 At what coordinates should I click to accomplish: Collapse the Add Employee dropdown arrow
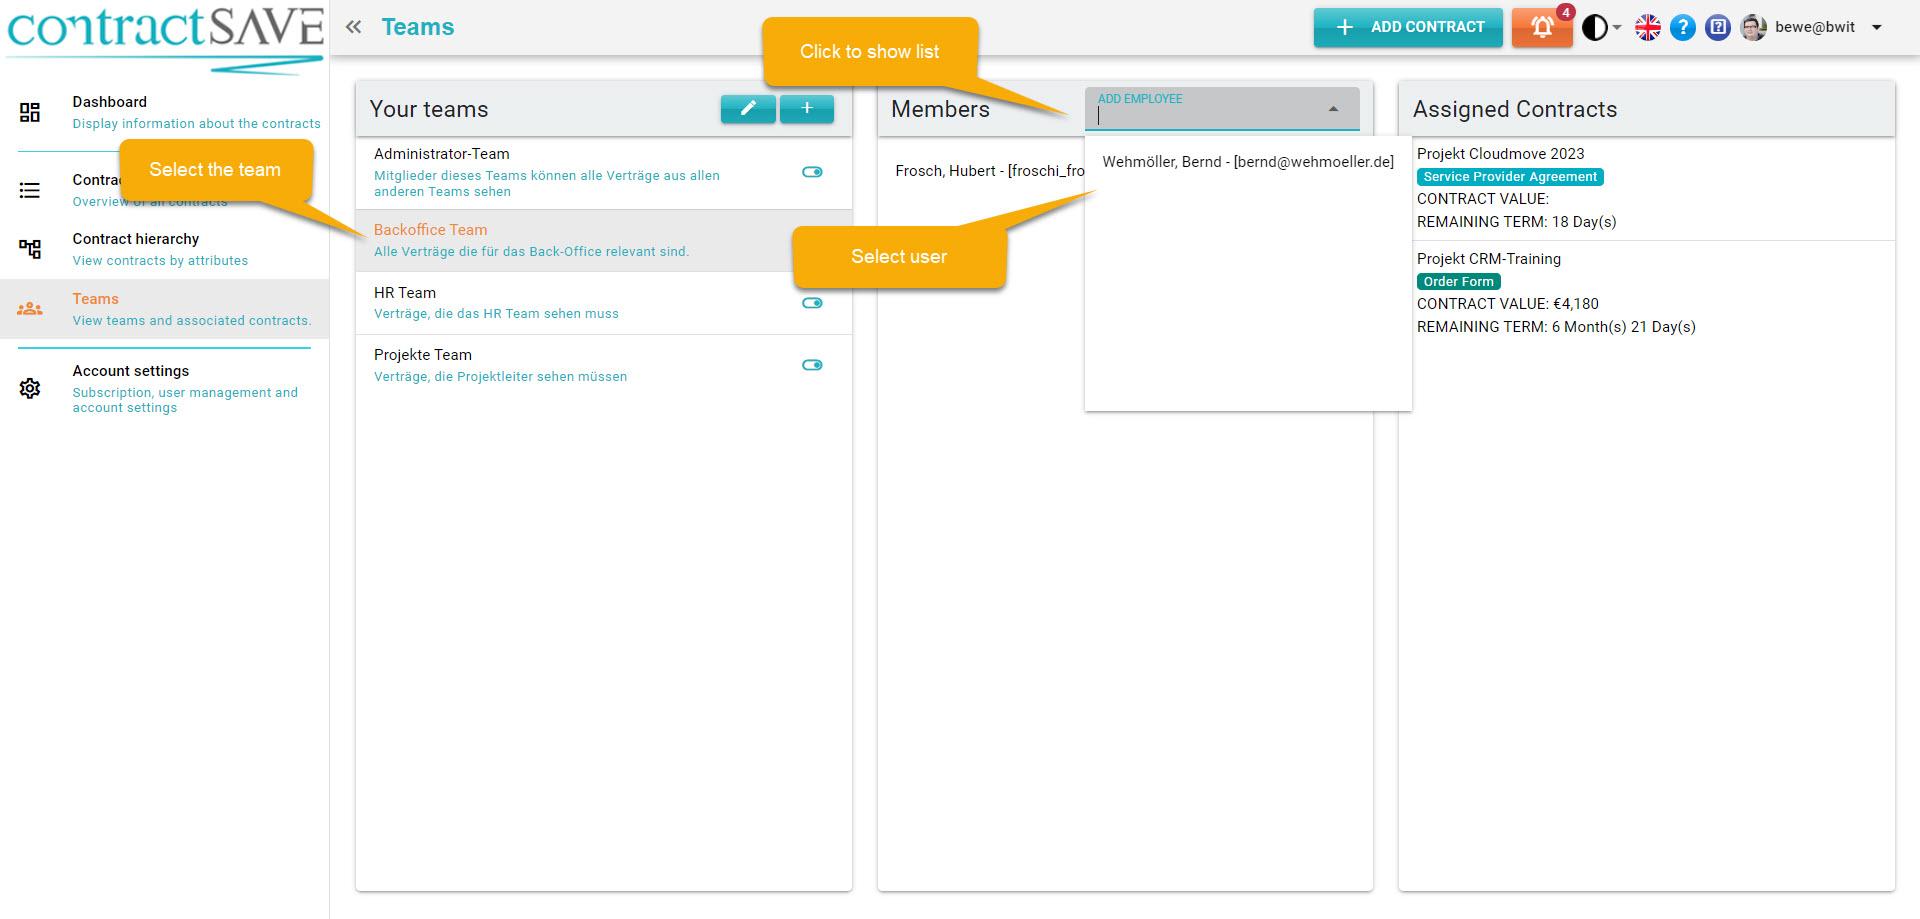pyautogui.click(x=1333, y=109)
